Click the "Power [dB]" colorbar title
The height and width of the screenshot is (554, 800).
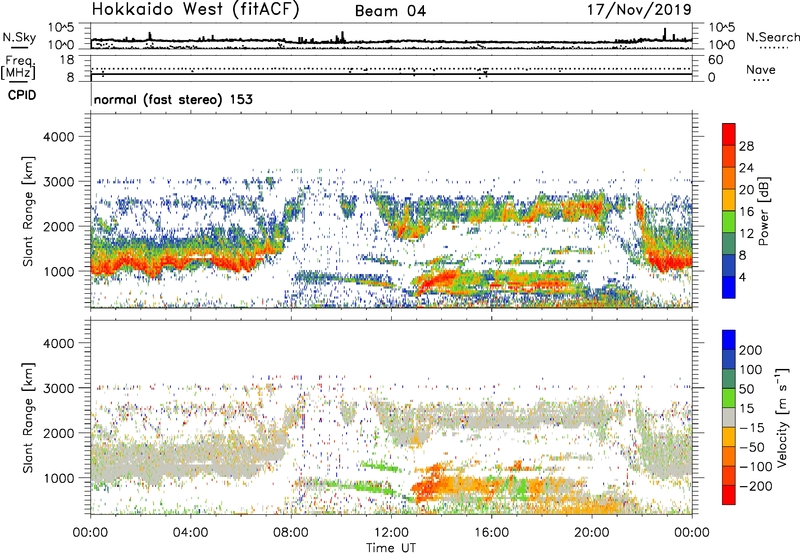click(x=764, y=211)
